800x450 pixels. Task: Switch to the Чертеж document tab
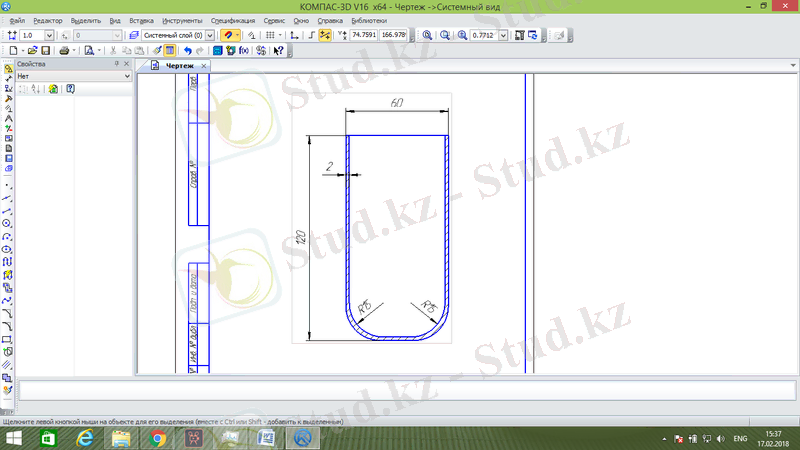(179, 66)
